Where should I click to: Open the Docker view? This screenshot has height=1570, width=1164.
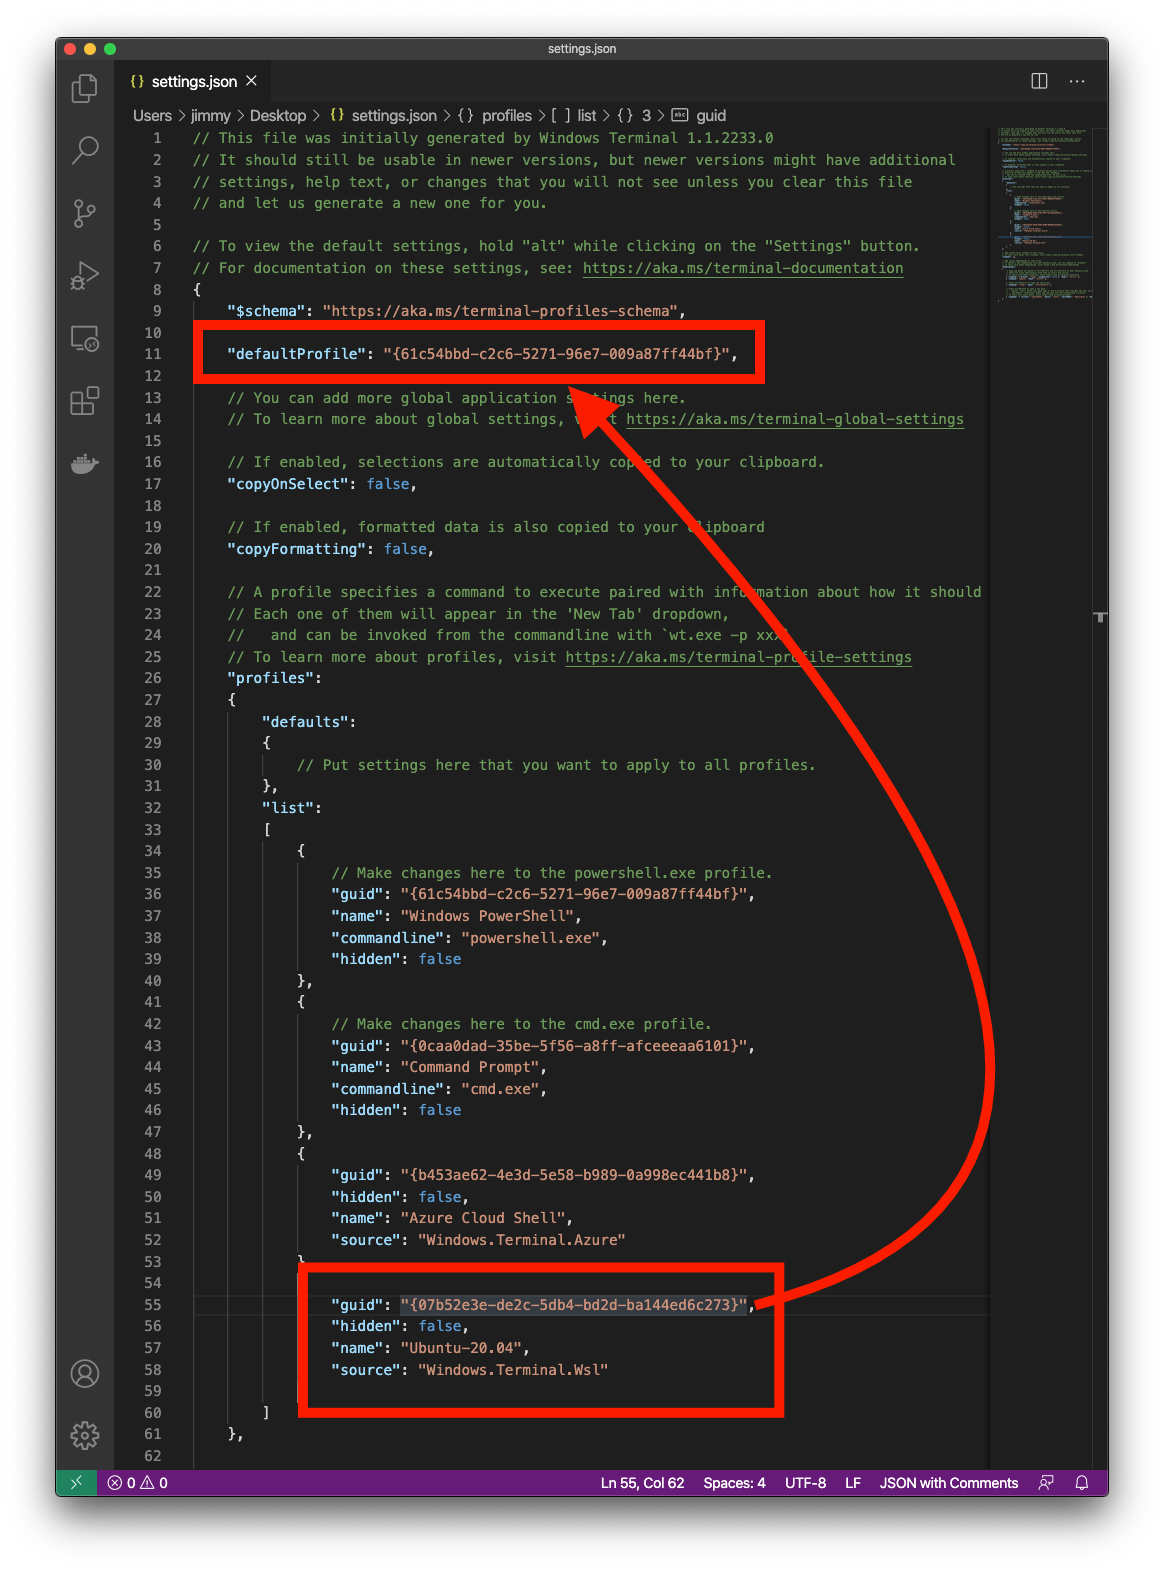click(85, 464)
